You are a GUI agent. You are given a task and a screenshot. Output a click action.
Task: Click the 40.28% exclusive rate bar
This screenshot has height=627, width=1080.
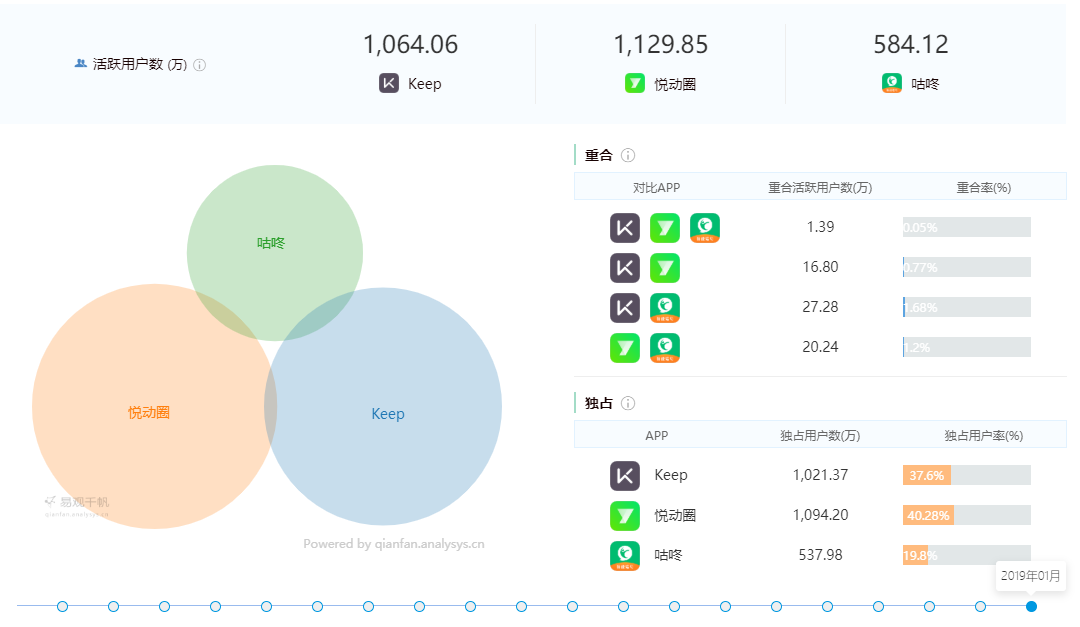tap(966, 515)
